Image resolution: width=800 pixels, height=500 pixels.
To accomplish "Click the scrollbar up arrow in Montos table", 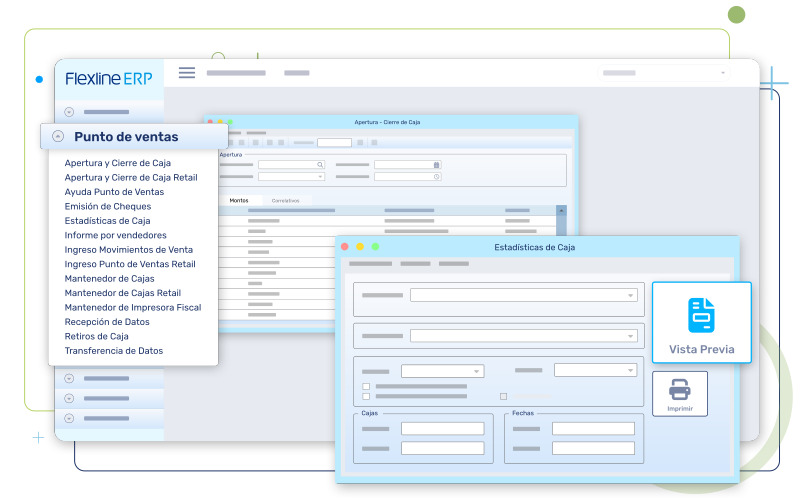I will click(561, 211).
